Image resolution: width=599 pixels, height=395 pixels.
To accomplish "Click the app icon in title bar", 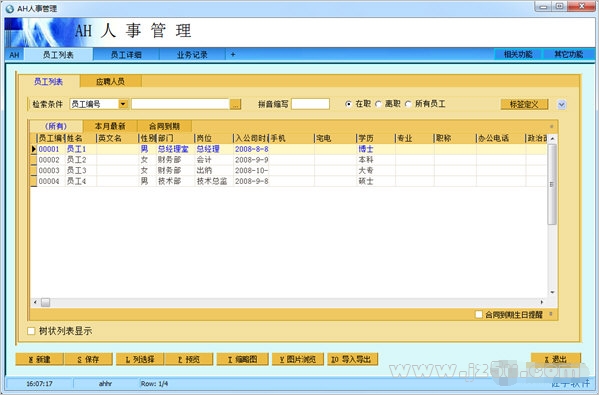I will tap(10, 8).
